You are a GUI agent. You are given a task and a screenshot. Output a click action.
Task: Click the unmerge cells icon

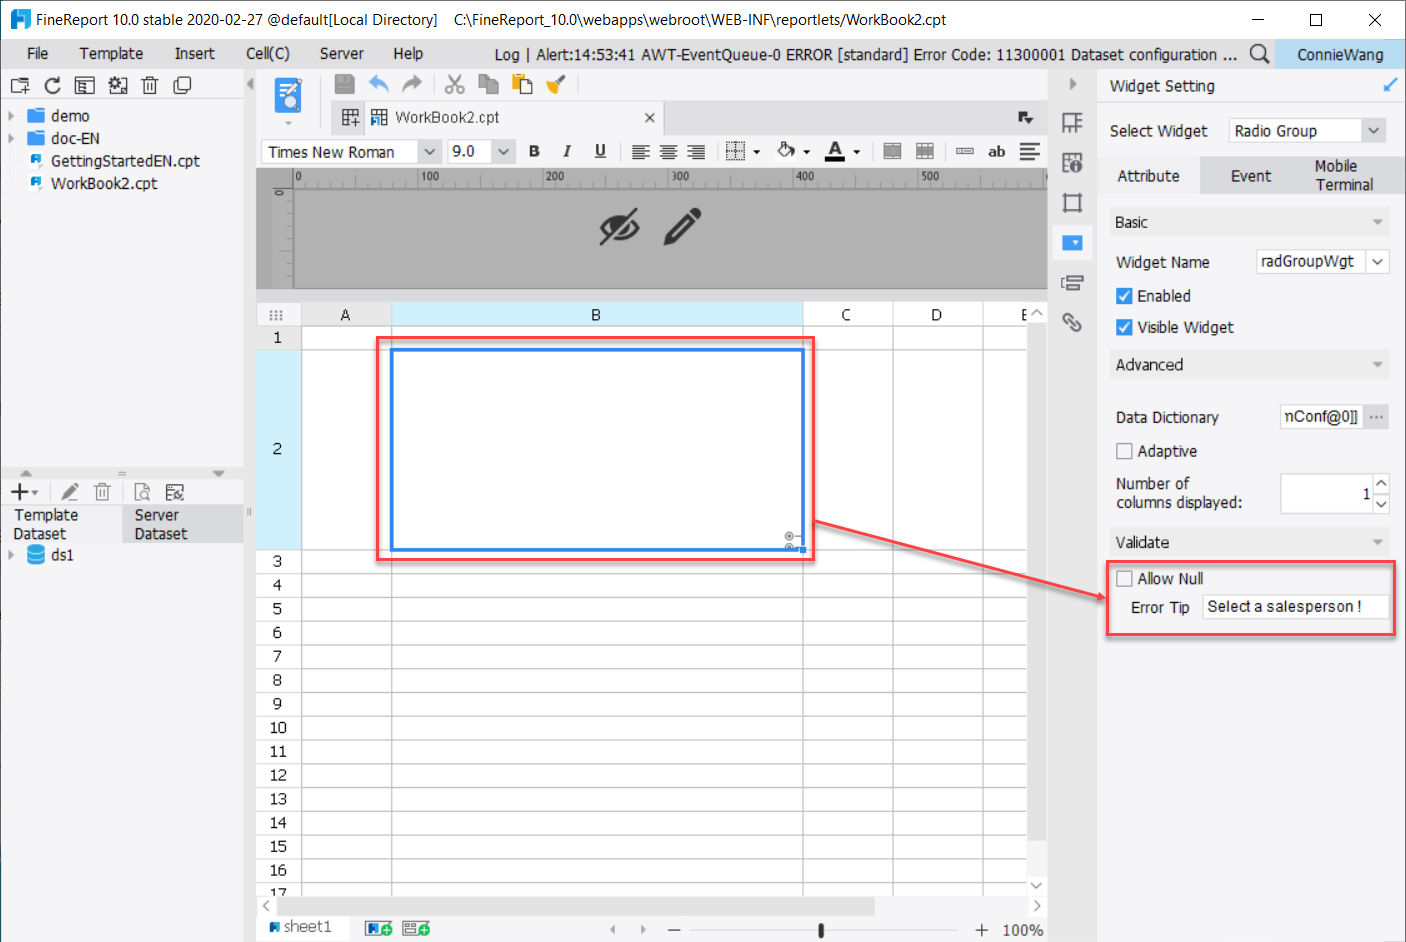pyautogui.click(x=925, y=151)
